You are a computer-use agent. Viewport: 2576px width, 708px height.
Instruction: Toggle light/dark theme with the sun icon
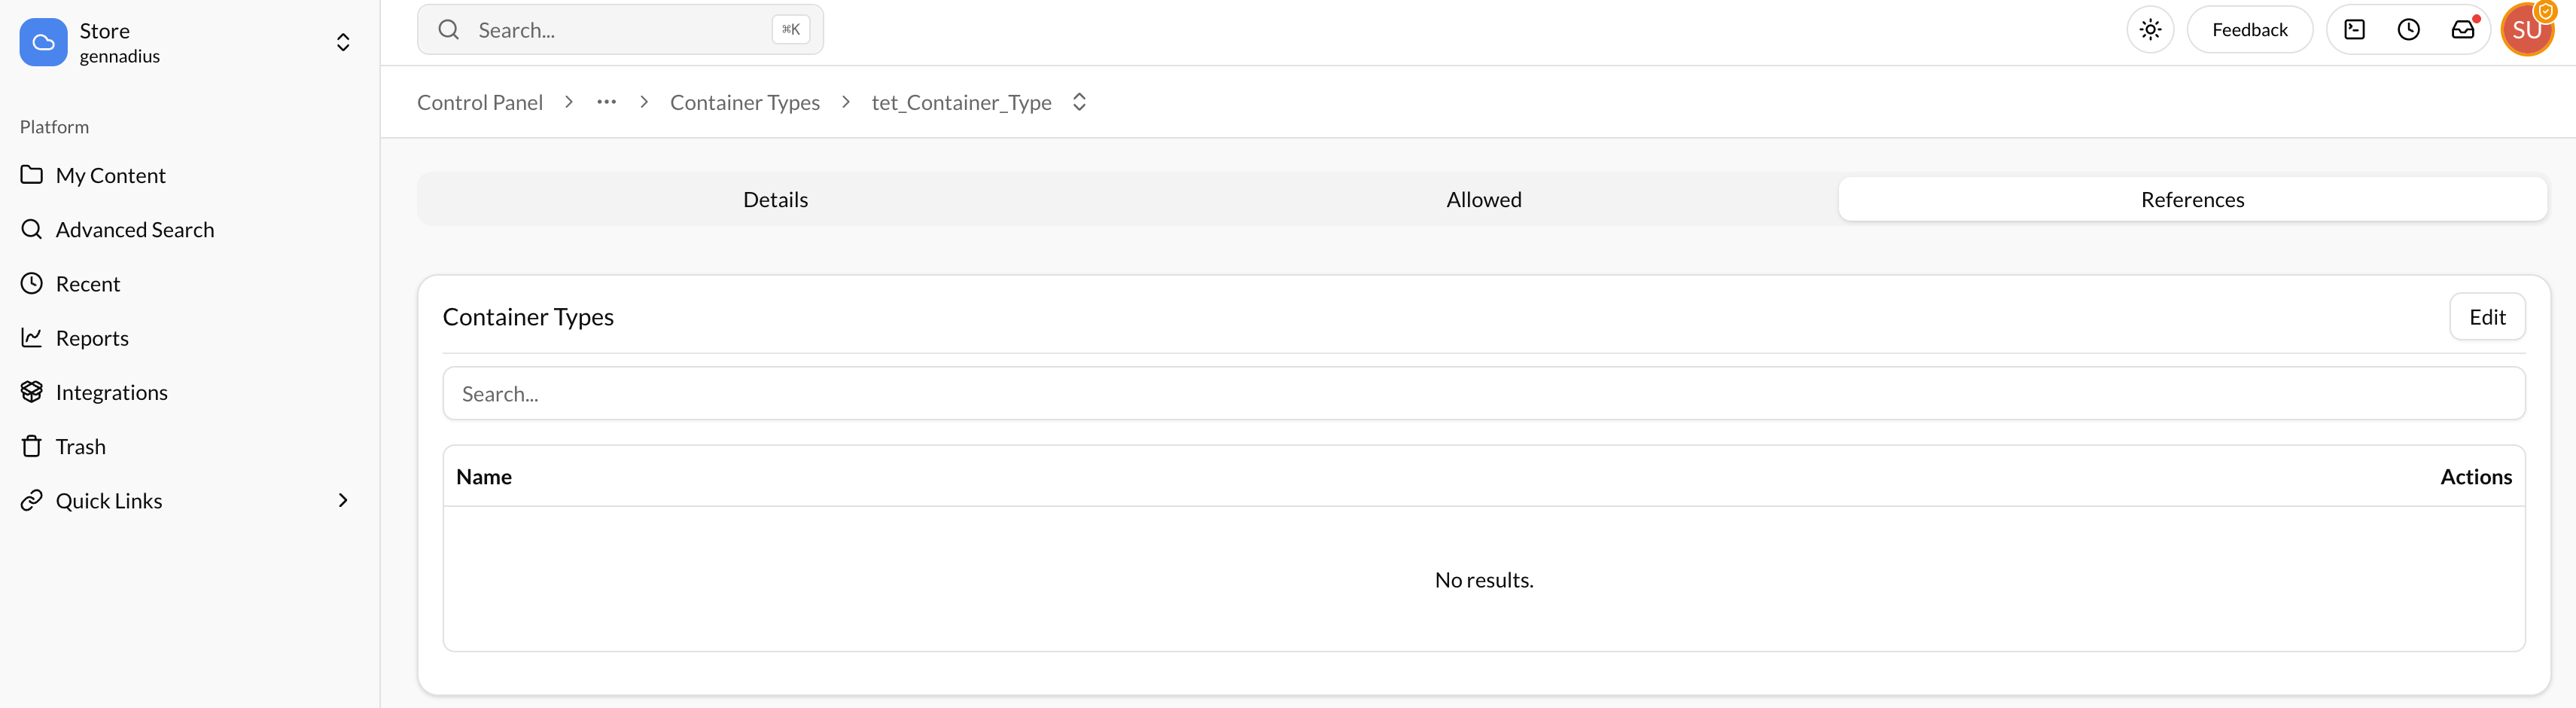click(2150, 29)
